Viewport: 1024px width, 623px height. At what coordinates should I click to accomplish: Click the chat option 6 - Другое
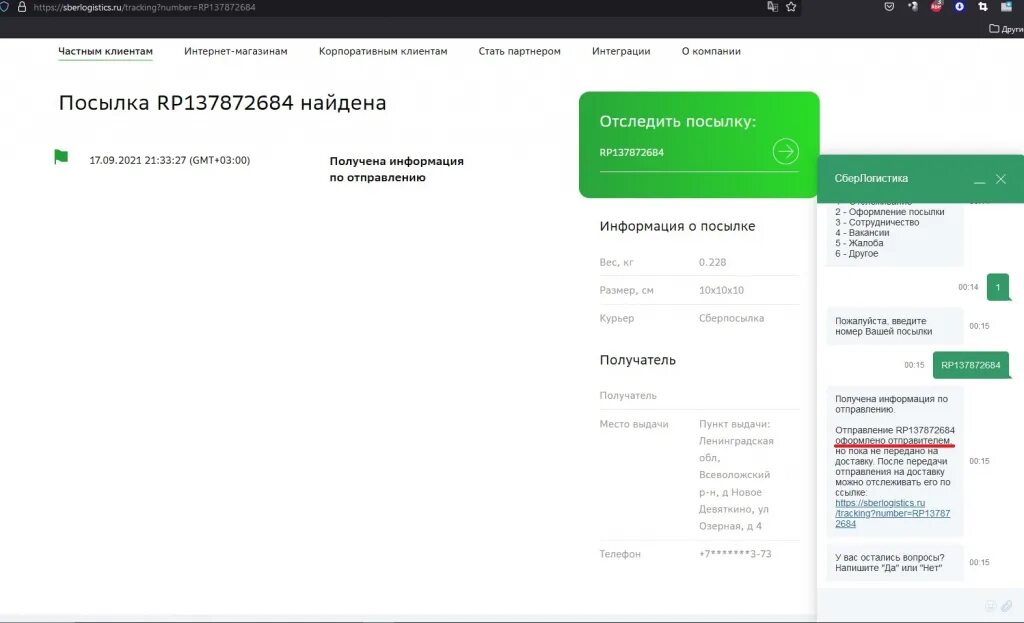tap(856, 253)
